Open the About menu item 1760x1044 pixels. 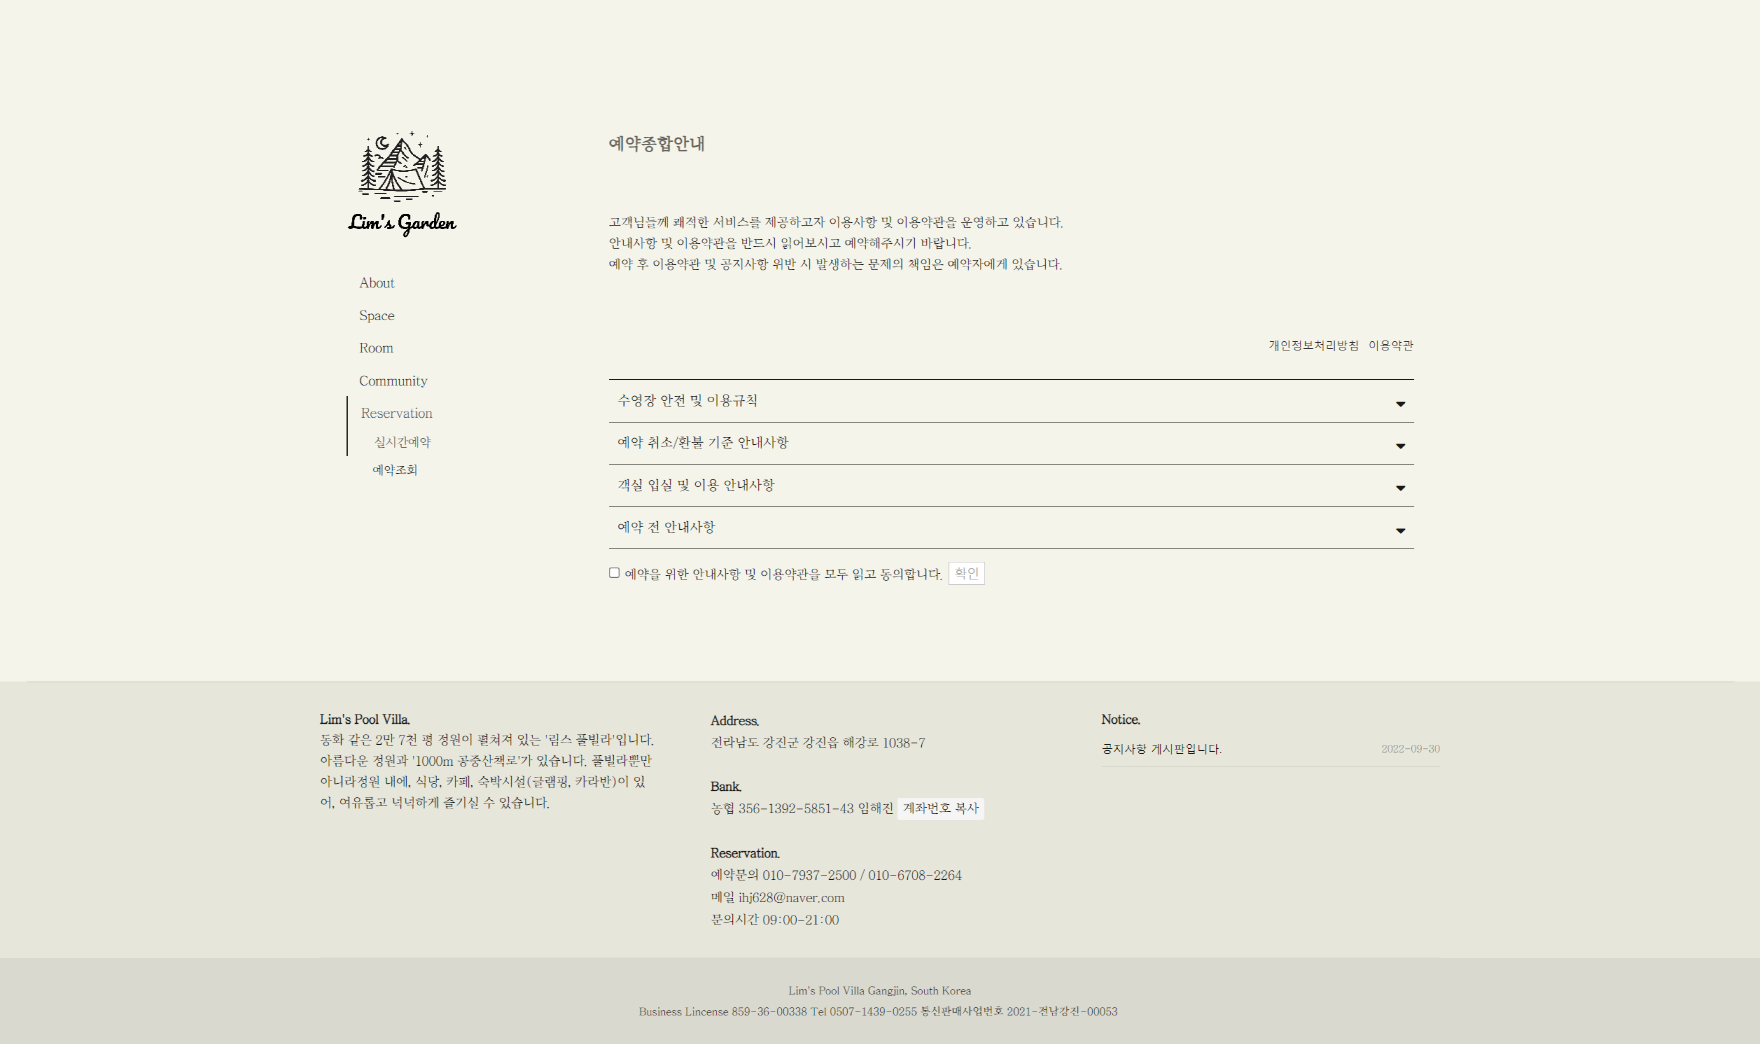(377, 283)
